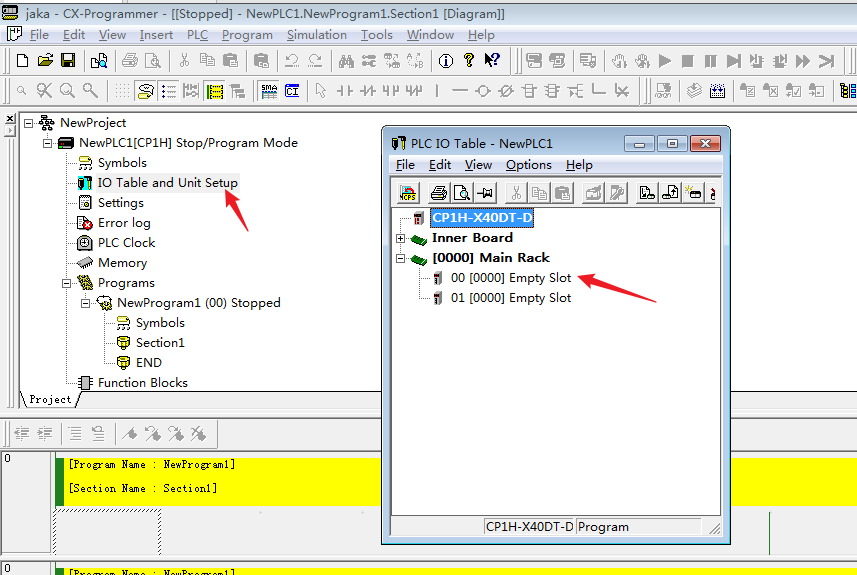The width and height of the screenshot is (857, 575).
Task: Click the CPS icon in IO Table toolbar
Action: click(408, 193)
